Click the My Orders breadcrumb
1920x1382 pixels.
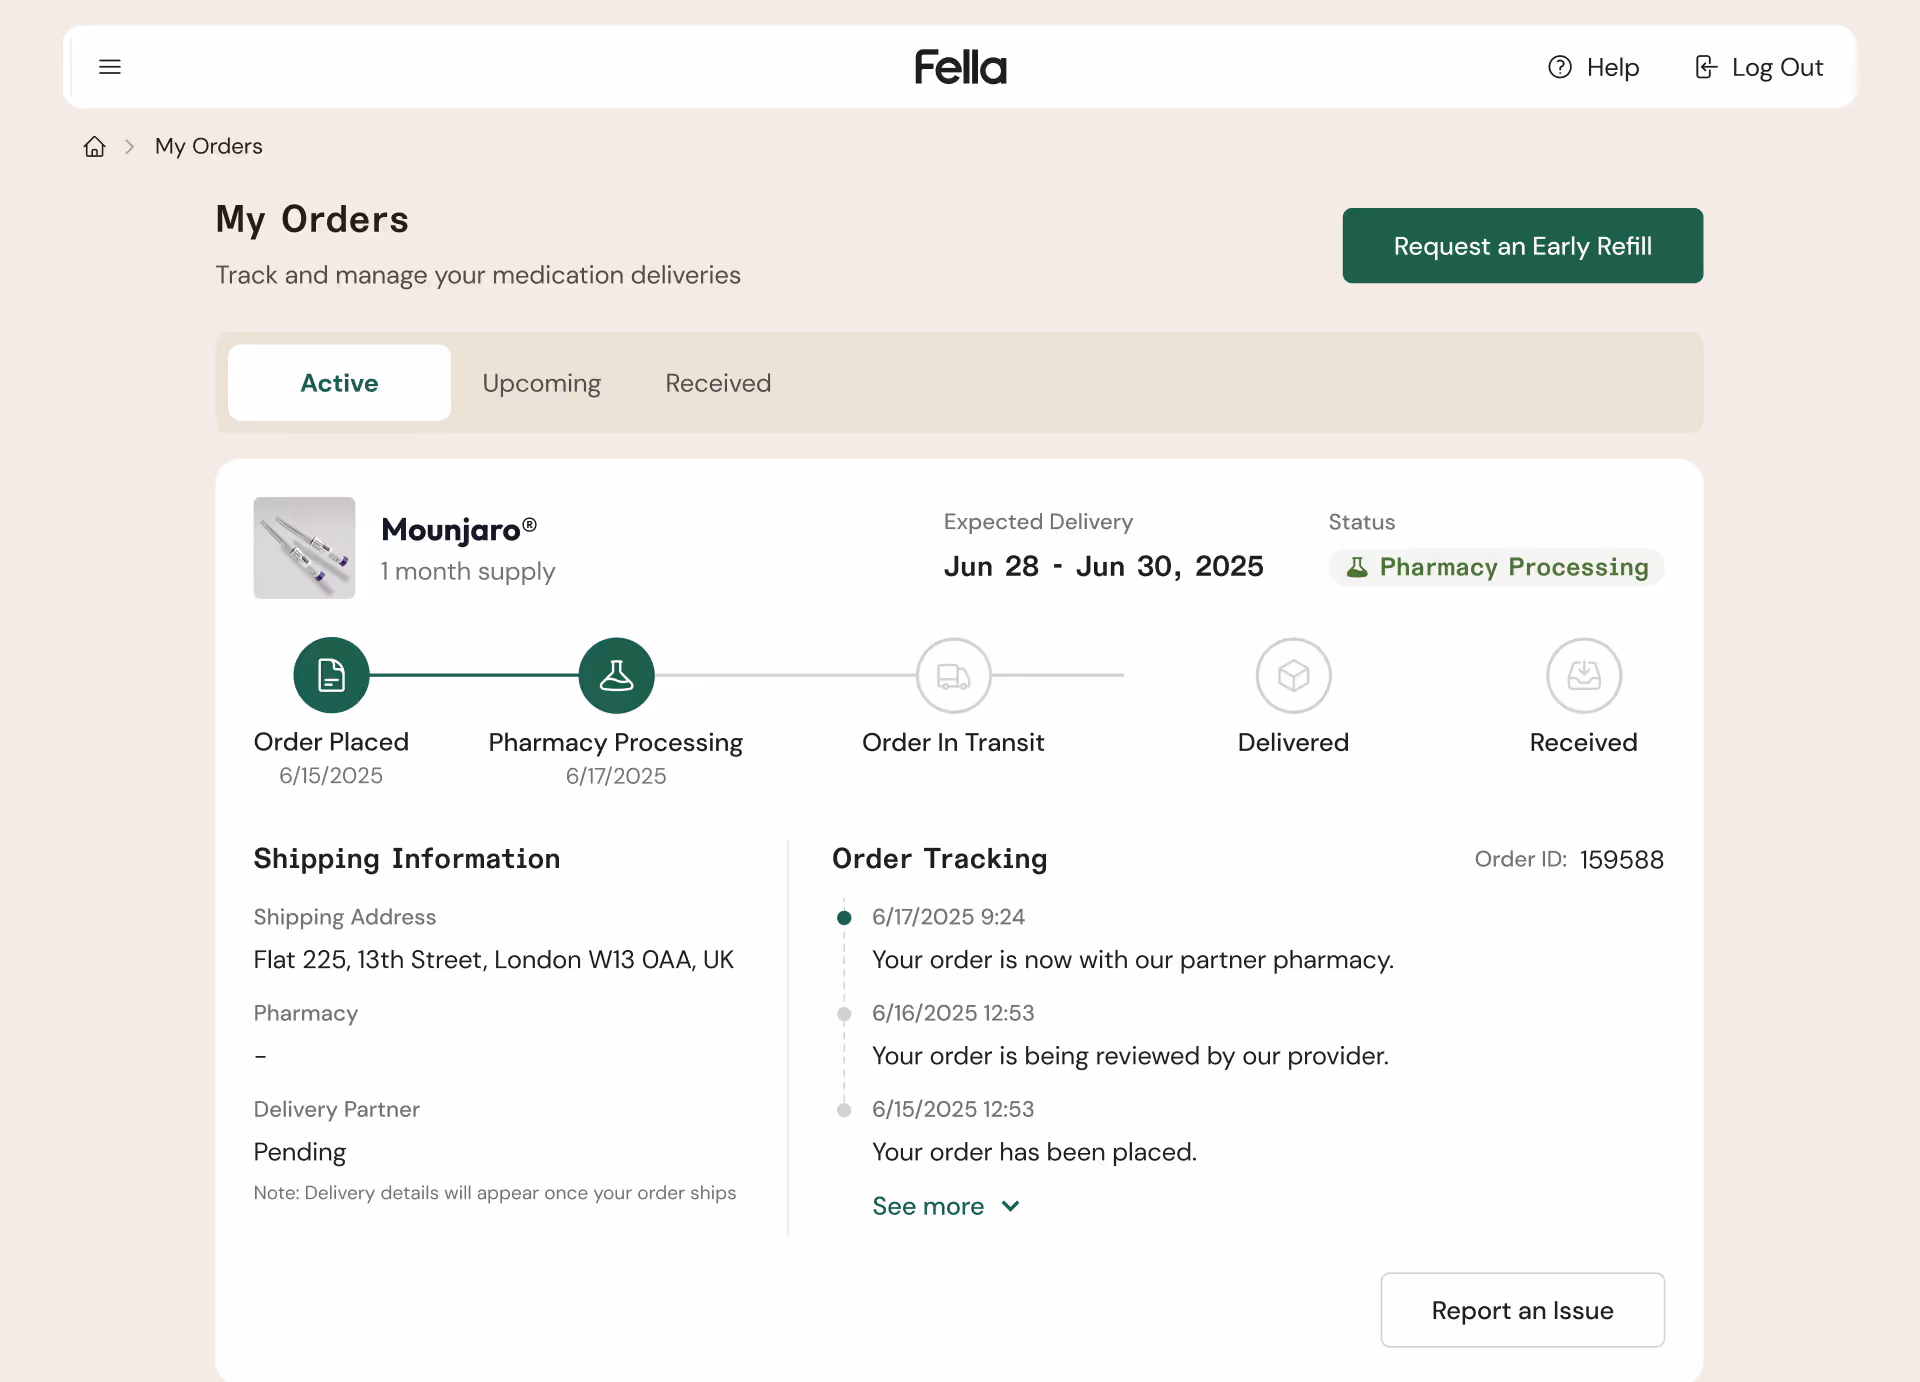tap(208, 146)
